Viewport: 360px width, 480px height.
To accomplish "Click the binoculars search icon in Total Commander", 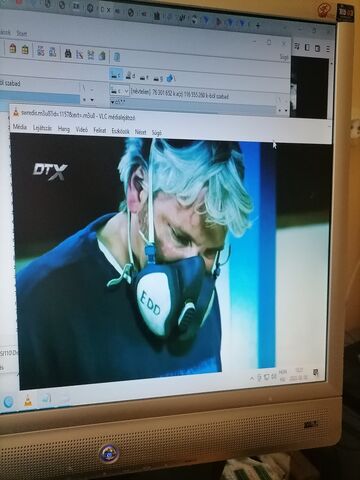I will click(68, 54).
